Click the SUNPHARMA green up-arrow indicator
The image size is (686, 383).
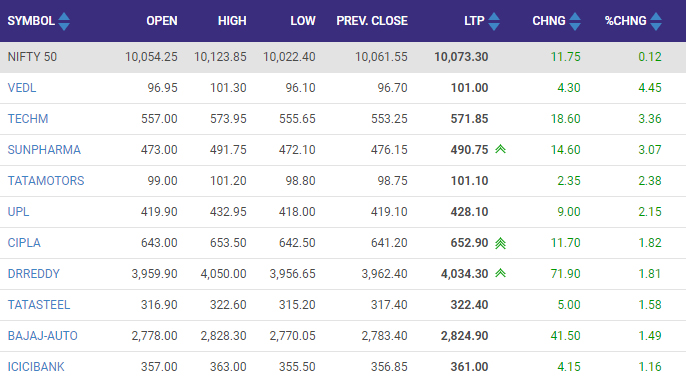coord(500,149)
